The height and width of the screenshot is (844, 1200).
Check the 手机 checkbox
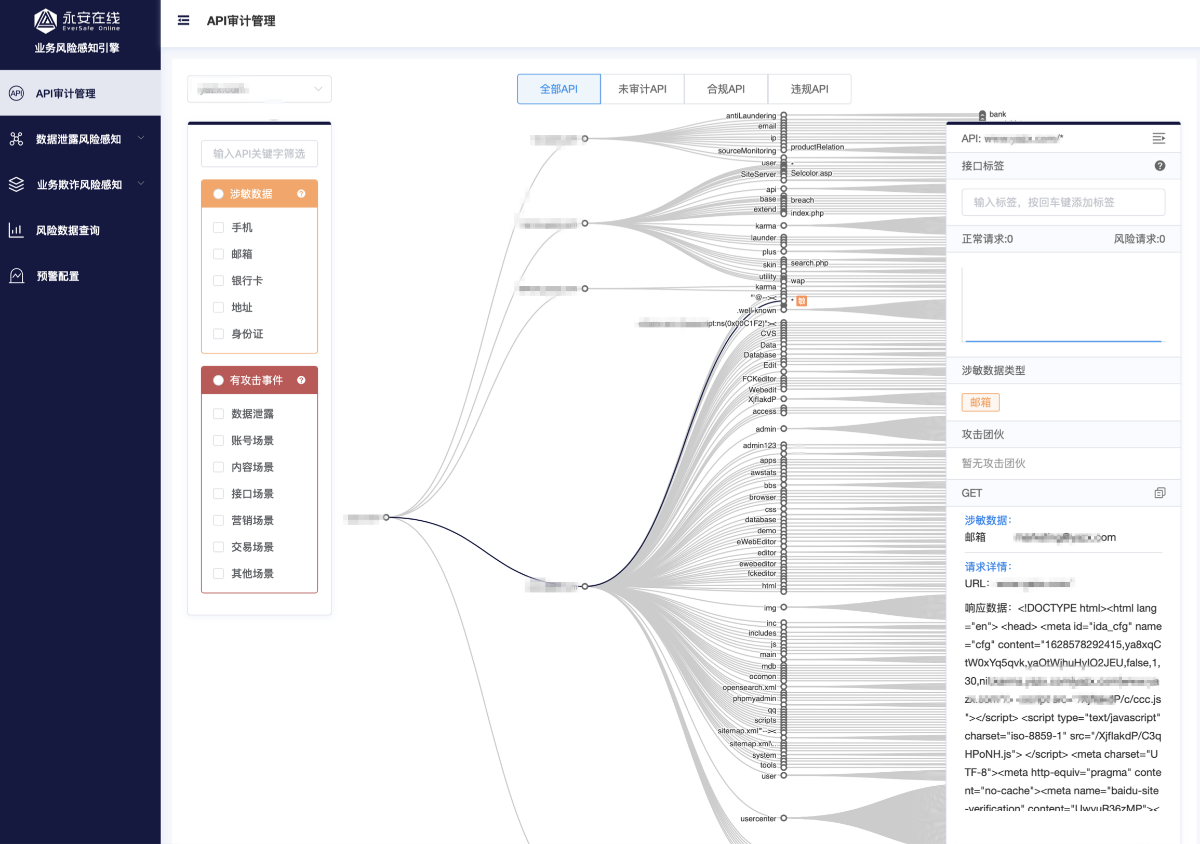(x=218, y=228)
